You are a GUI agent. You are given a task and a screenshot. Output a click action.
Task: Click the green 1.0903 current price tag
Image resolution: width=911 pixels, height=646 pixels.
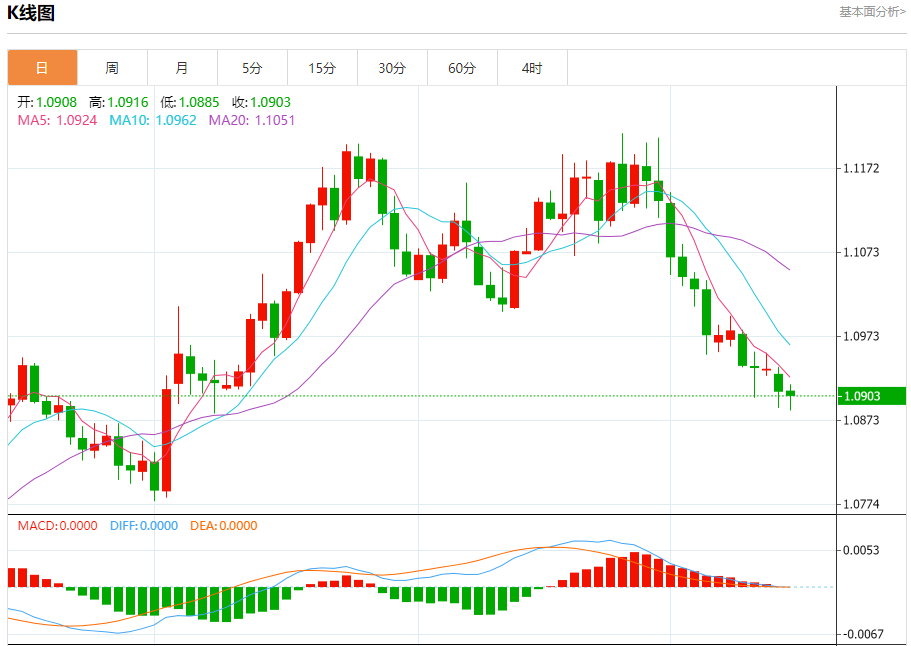coord(871,396)
